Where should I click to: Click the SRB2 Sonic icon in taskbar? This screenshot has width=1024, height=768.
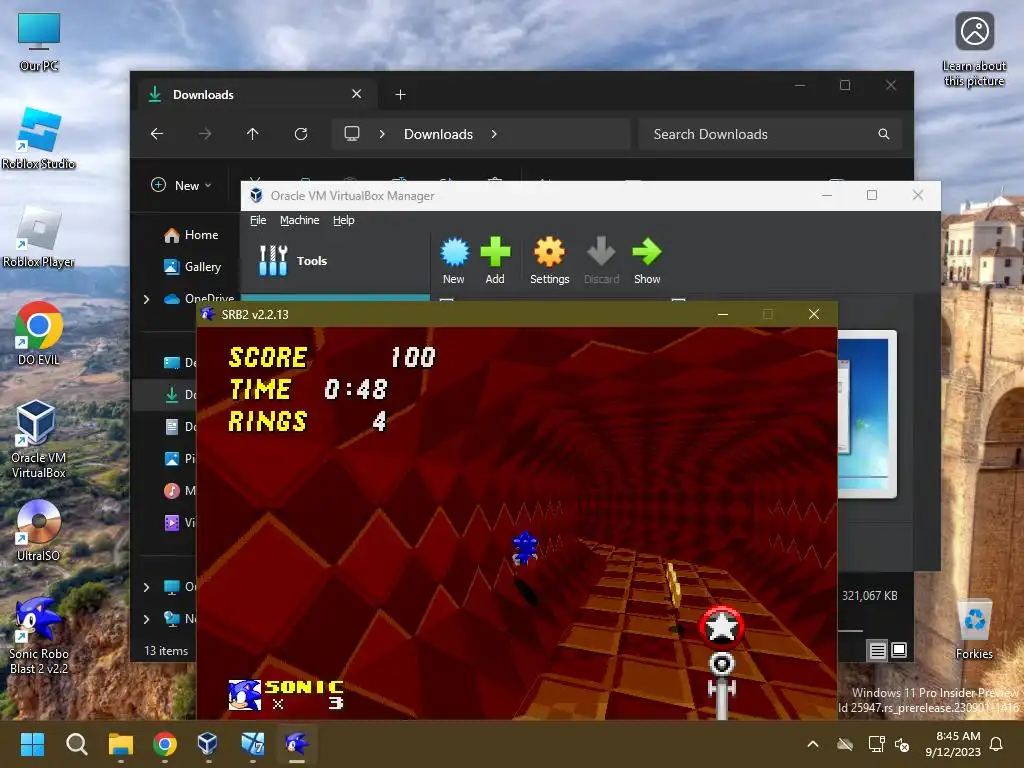pyautogui.click(x=296, y=744)
